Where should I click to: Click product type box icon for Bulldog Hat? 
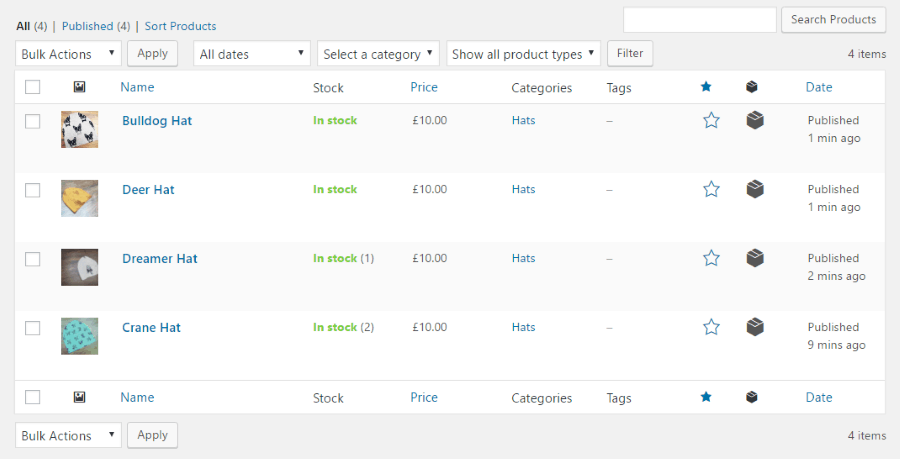[755, 120]
